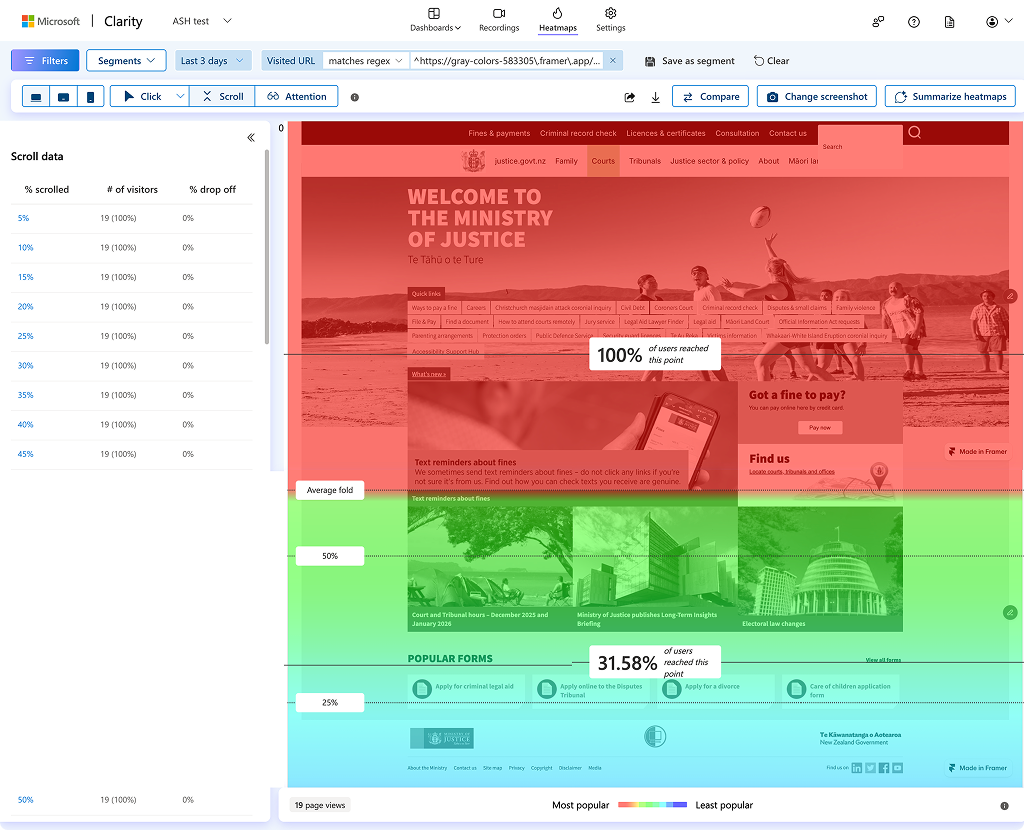Click the Scroll data panel scrollbar
This screenshot has width=1024, height=830.
(266, 246)
